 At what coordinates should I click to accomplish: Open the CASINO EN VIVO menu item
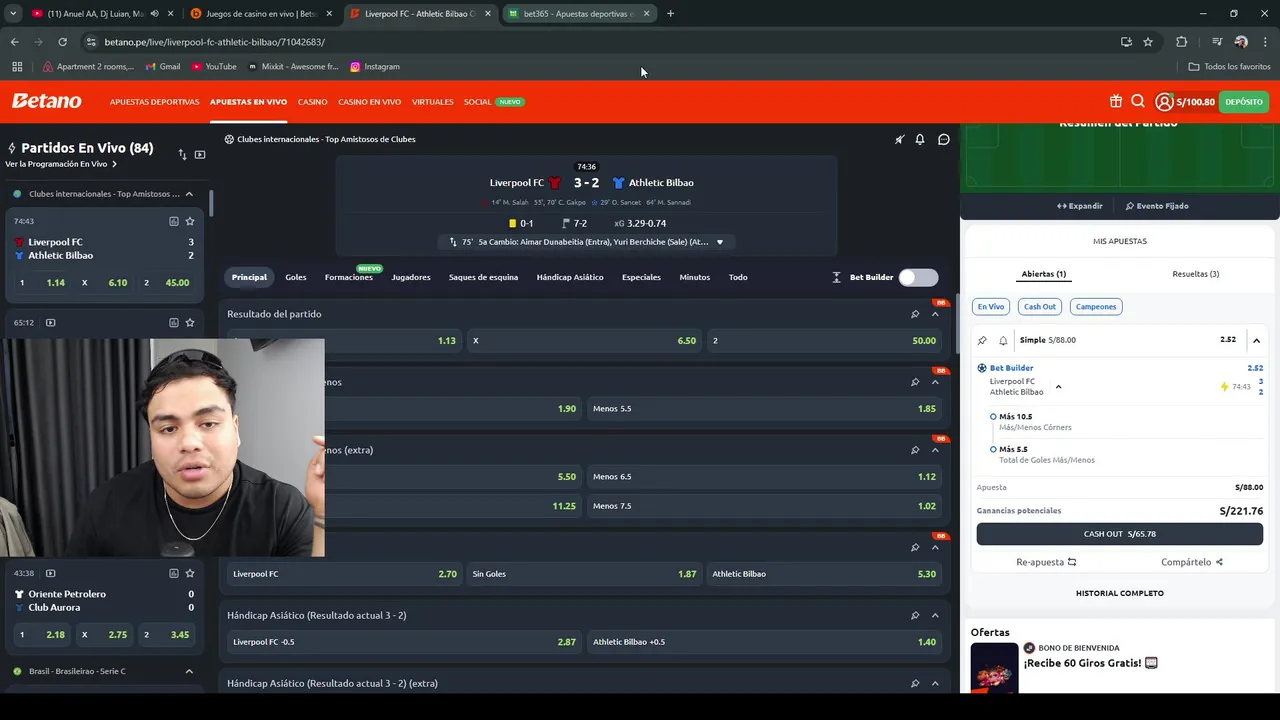pyautogui.click(x=369, y=102)
